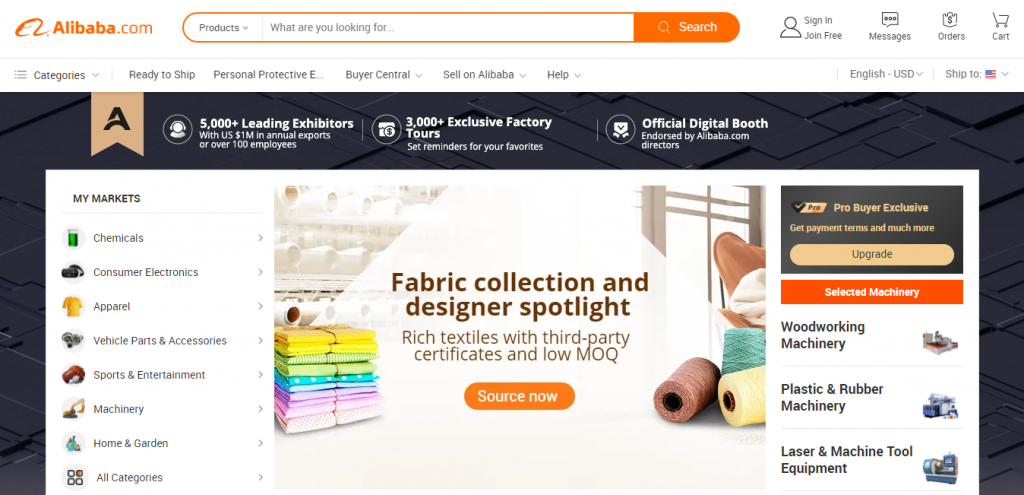The height and width of the screenshot is (495, 1024).
Task: Click the Upgrade Pro Buyer button
Action: [x=872, y=254]
